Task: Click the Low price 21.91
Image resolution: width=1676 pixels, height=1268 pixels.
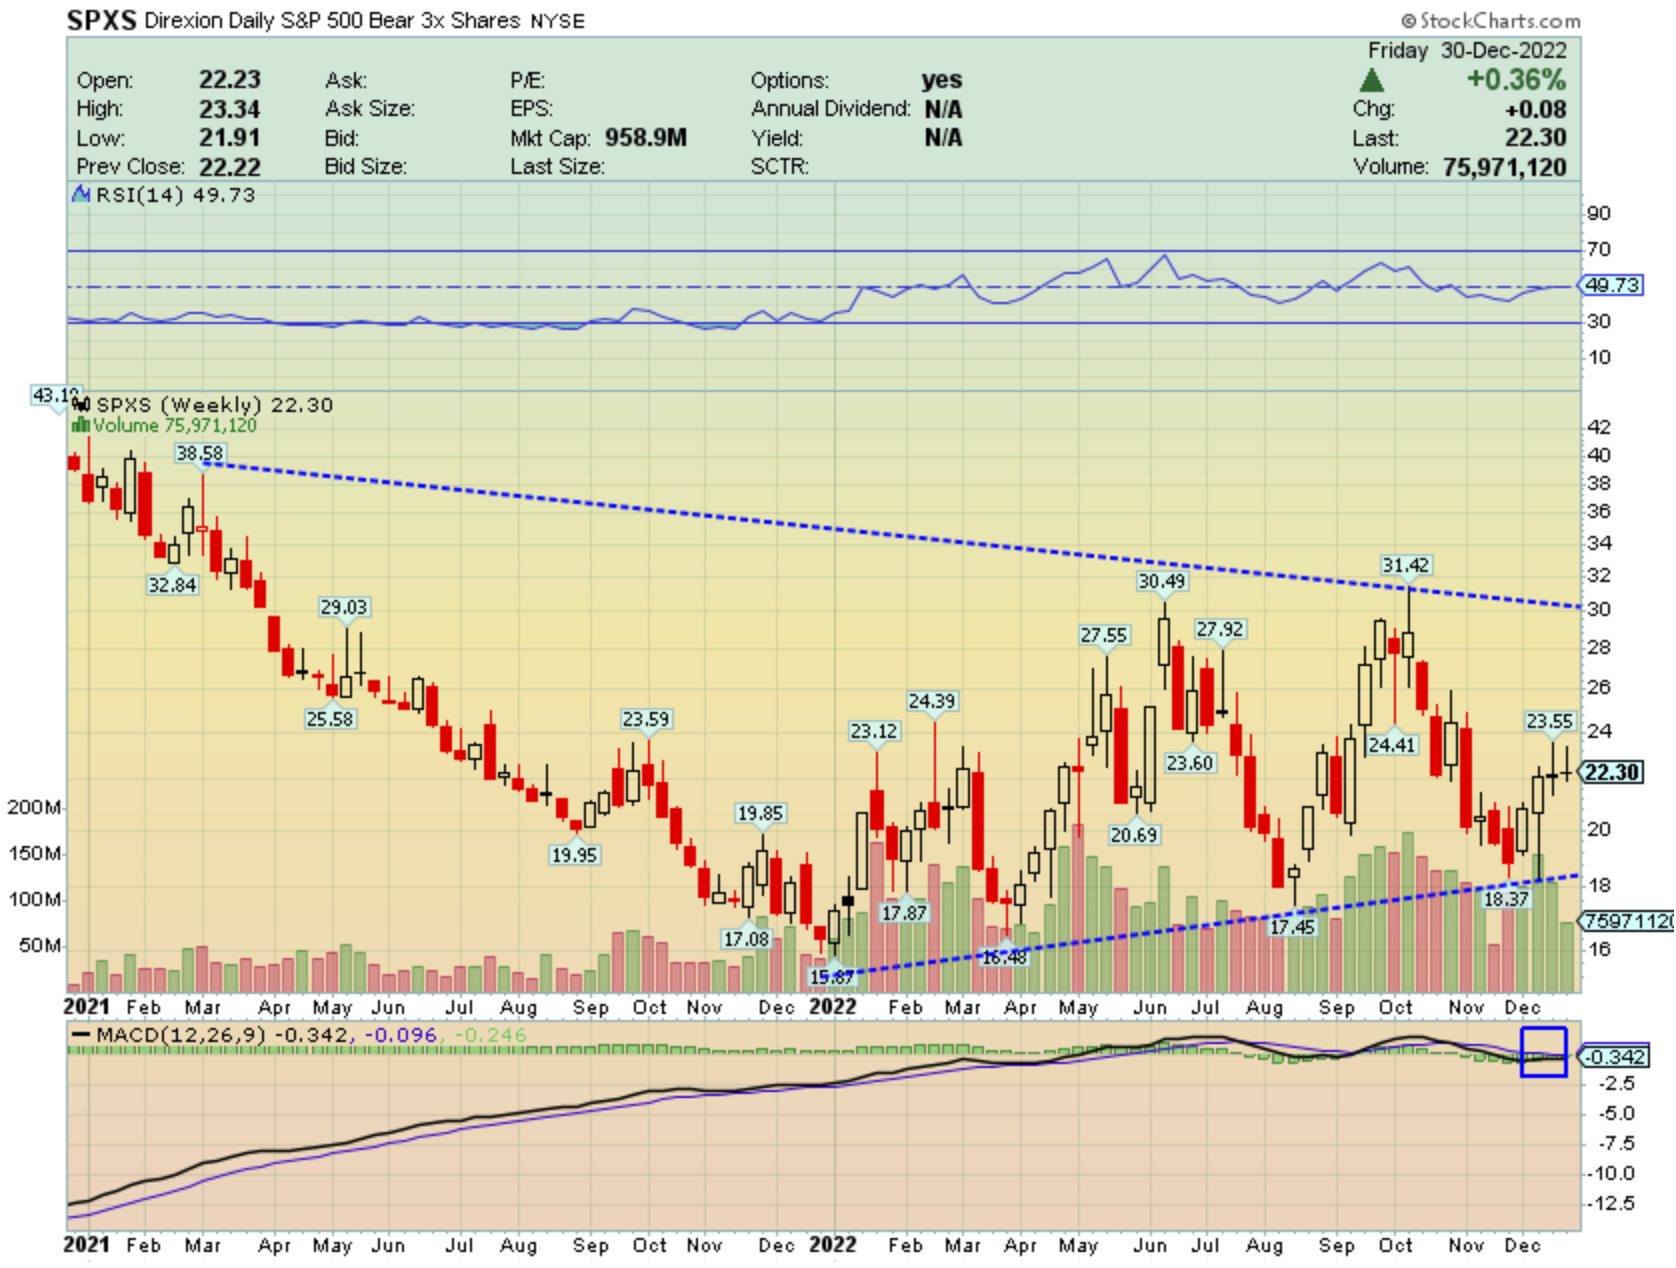Action: pos(230,138)
